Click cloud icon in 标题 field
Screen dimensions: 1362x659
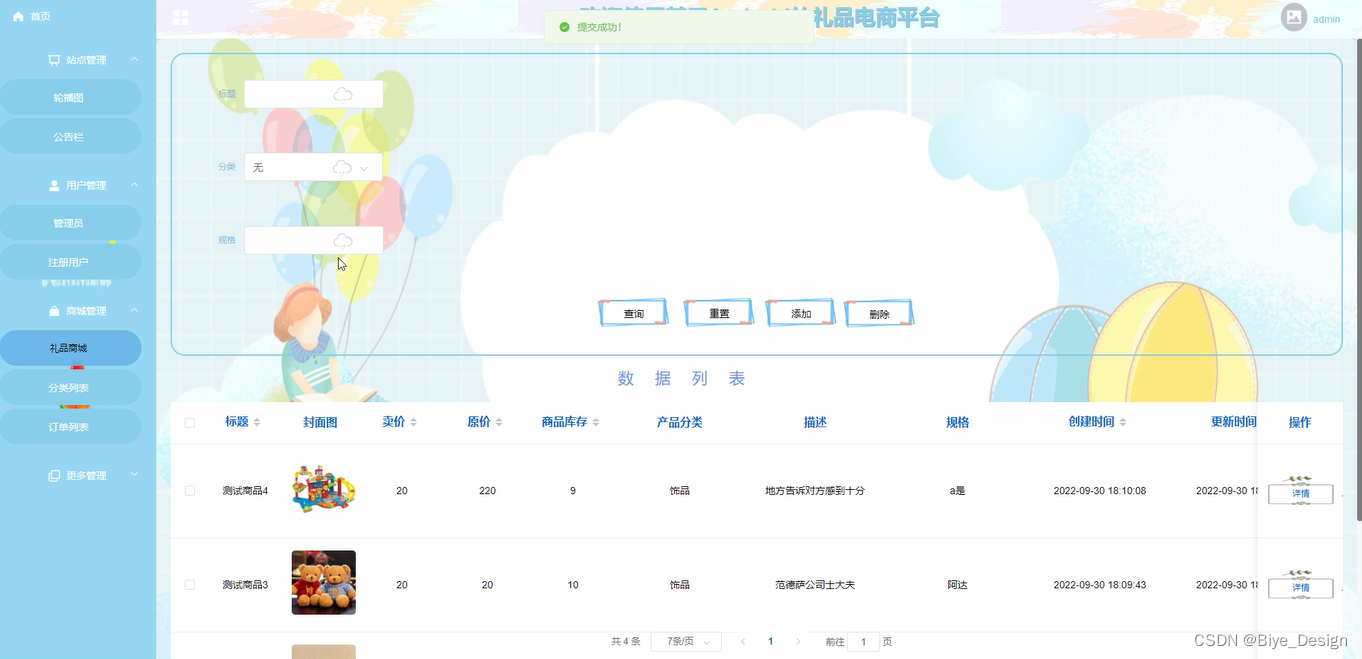click(x=342, y=95)
